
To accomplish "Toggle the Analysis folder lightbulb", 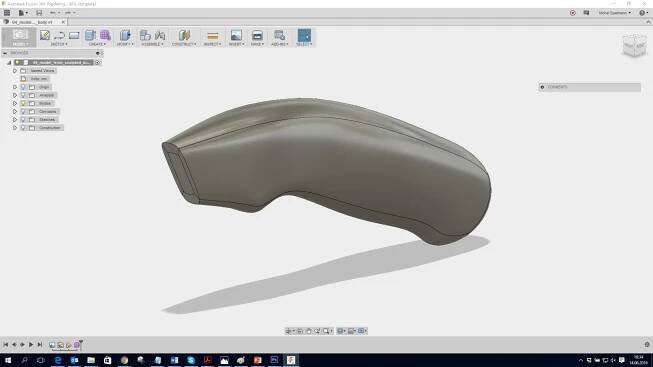I will 23,95.
